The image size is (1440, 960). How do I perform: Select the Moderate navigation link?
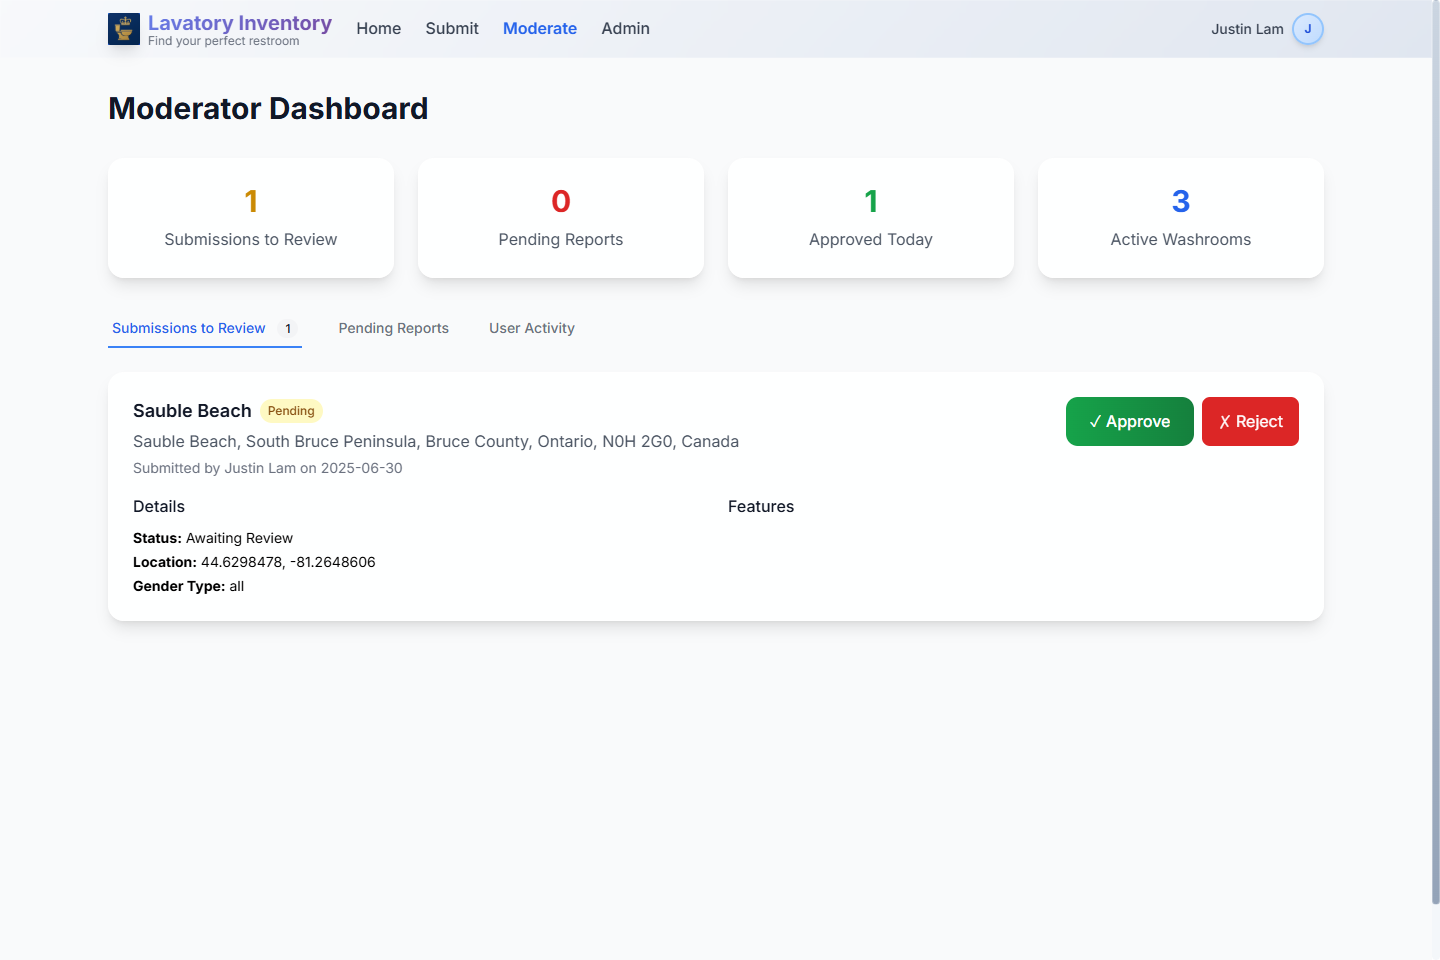[540, 29]
